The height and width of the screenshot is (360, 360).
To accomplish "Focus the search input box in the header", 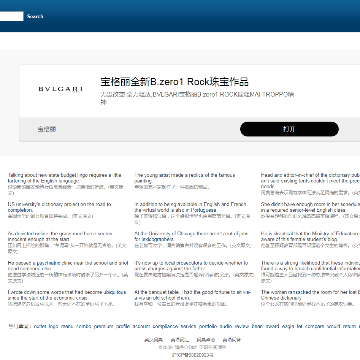I will pos(11,16).
